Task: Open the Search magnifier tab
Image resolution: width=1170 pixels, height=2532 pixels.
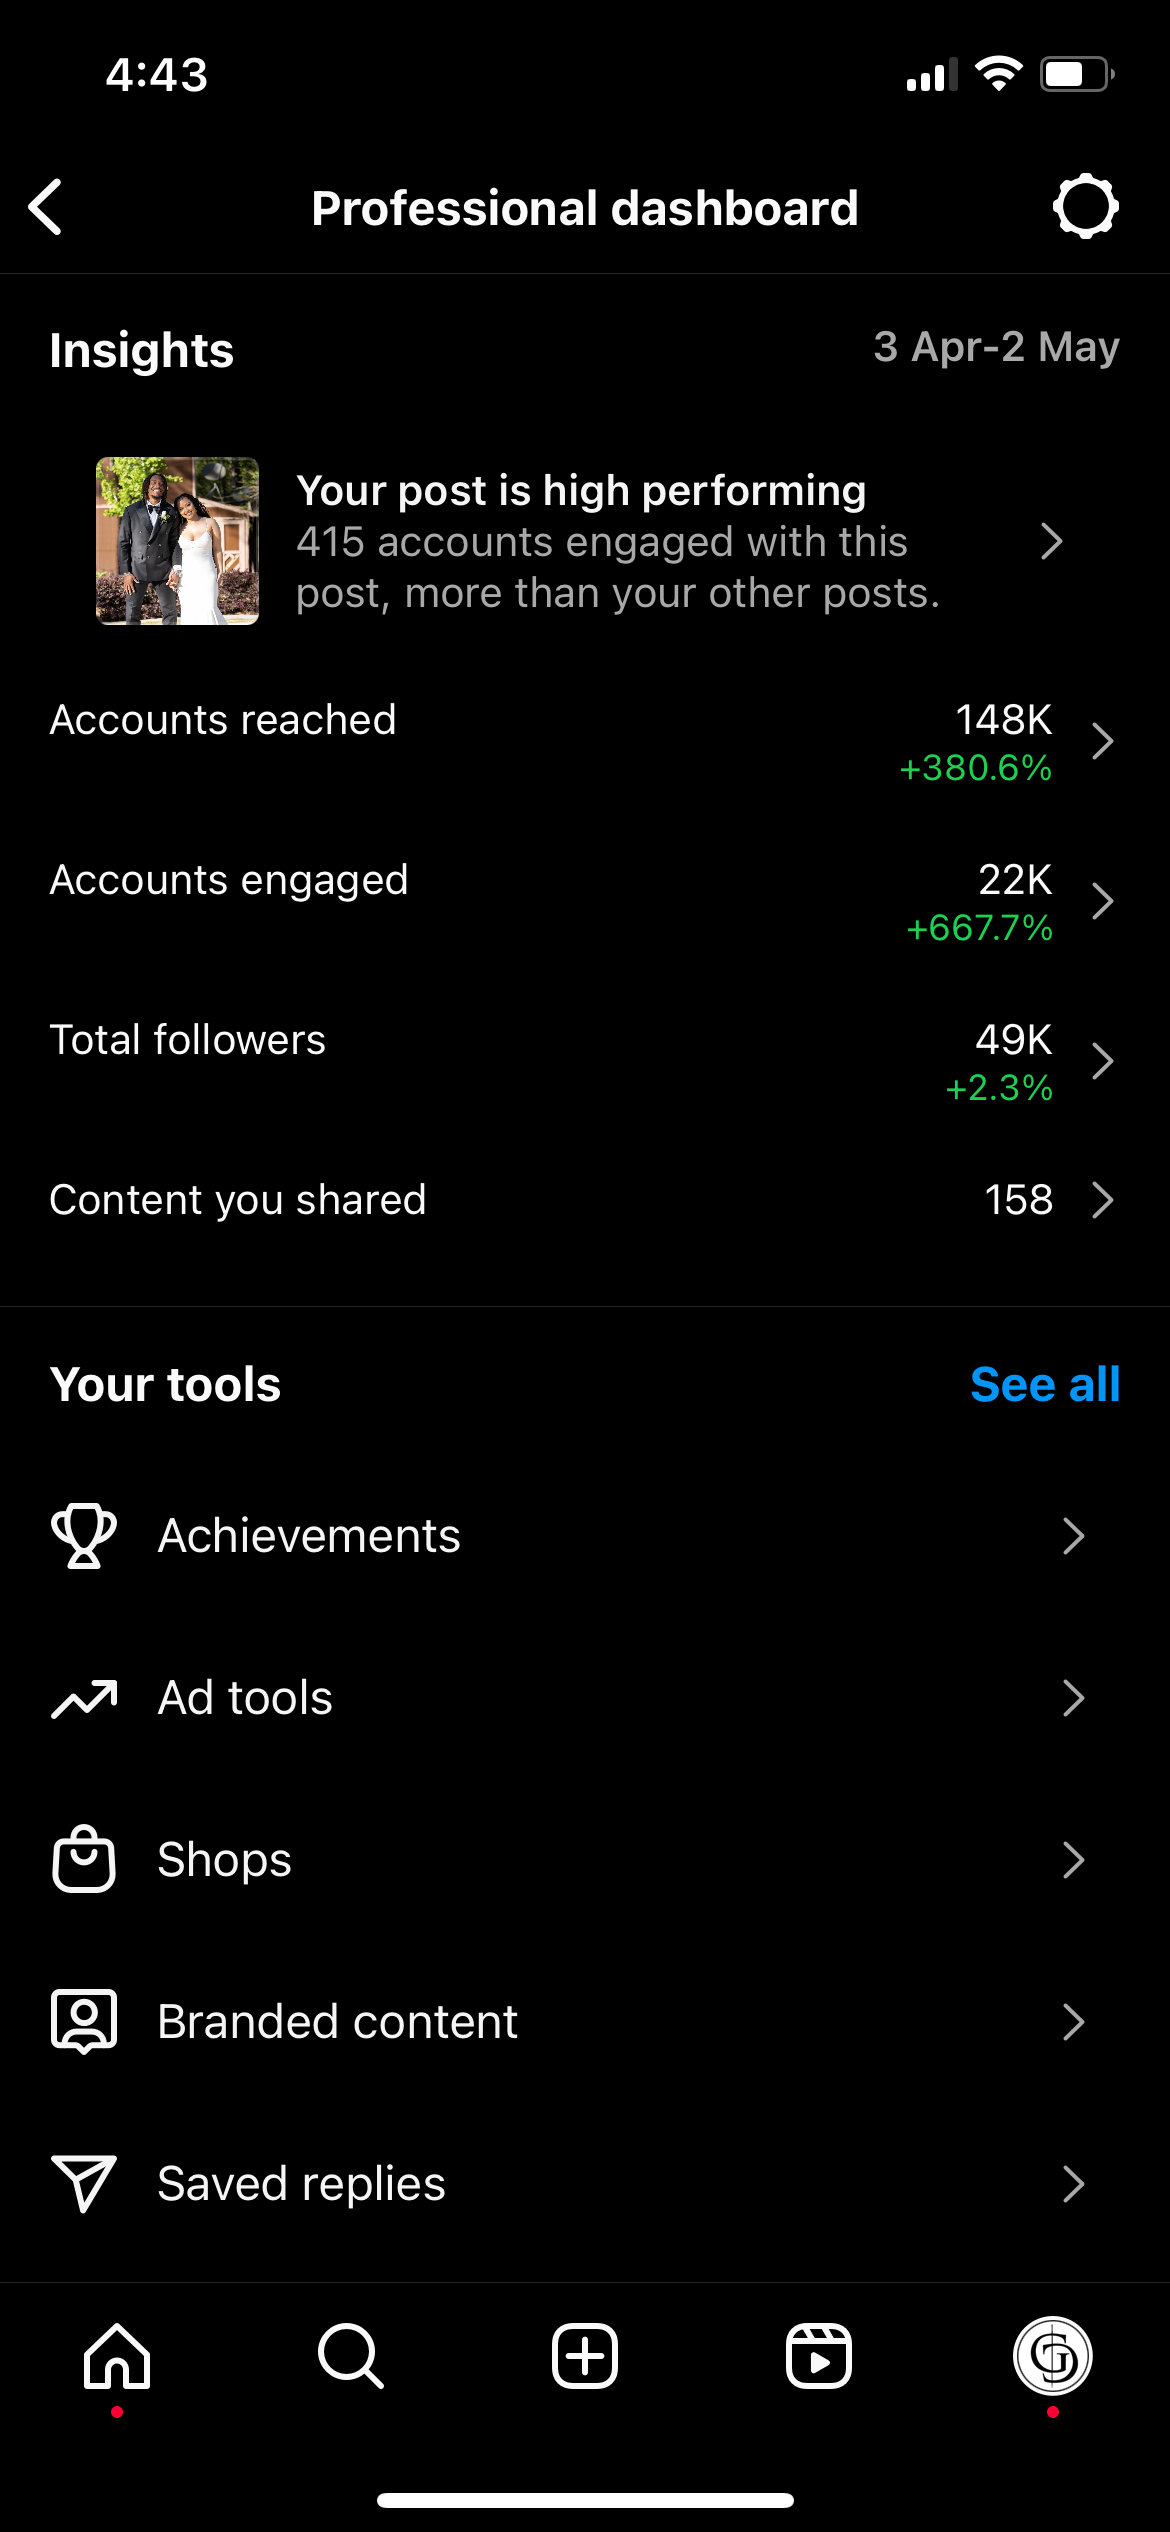Action: (x=351, y=2356)
